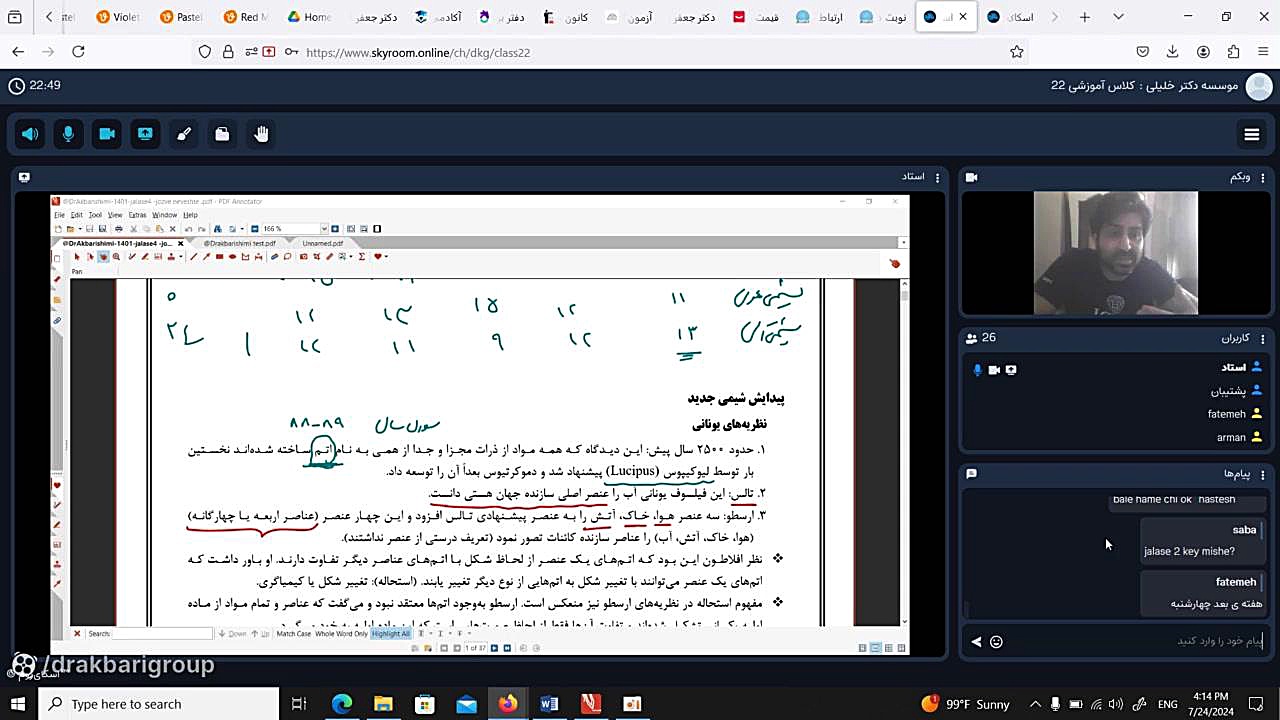The height and width of the screenshot is (720, 1280).
Task: Open View menu in PDF Annotator
Action: [x=115, y=215]
